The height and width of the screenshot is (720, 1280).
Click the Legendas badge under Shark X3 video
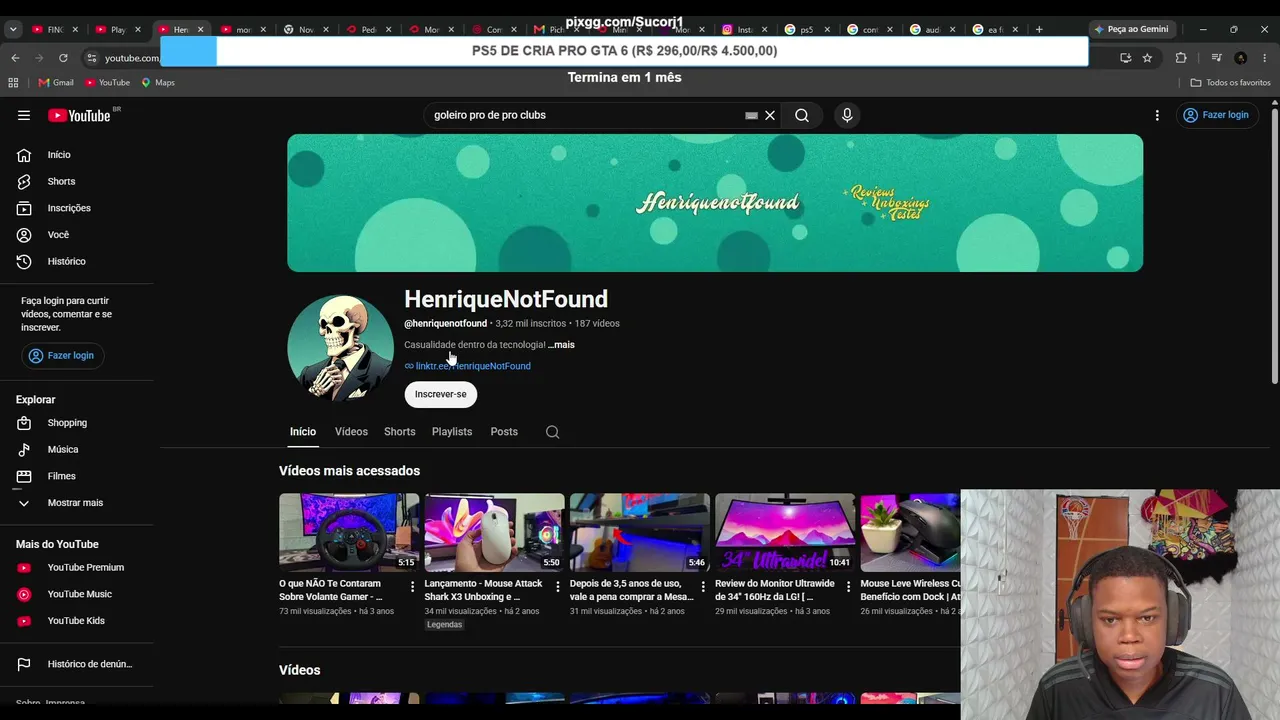coord(445,625)
